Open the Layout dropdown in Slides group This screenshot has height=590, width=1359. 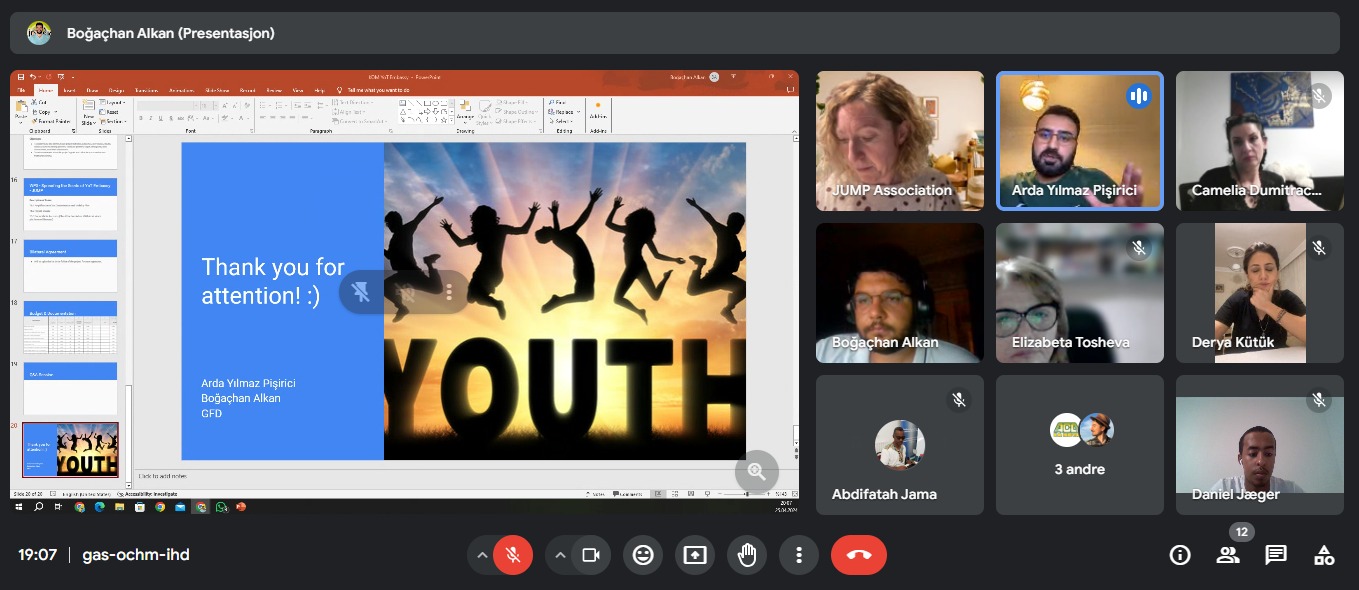pyautogui.click(x=112, y=102)
